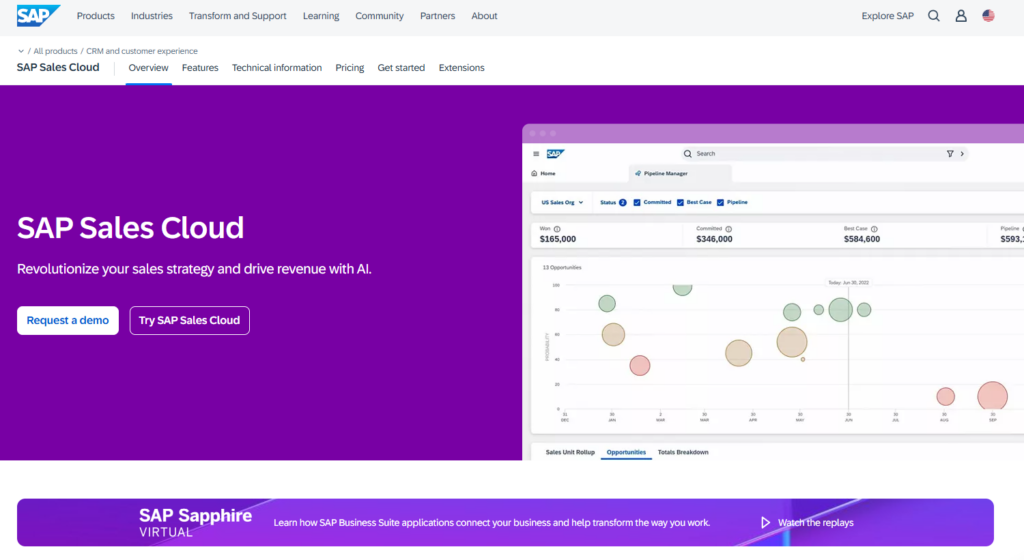Image resolution: width=1024 pixels, height=560 pixels.
Task: Change country via the US flag icon
Action: point(988,16)
